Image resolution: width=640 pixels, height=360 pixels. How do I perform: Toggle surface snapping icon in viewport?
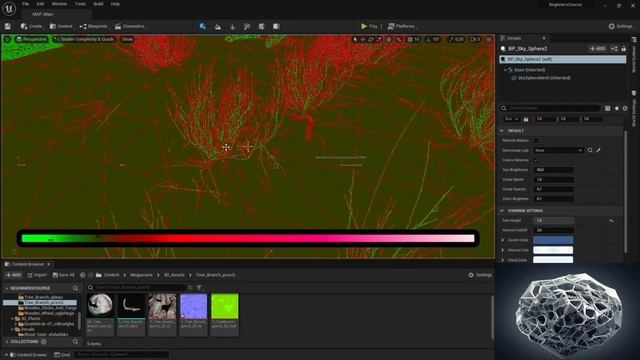coord(399,39)
